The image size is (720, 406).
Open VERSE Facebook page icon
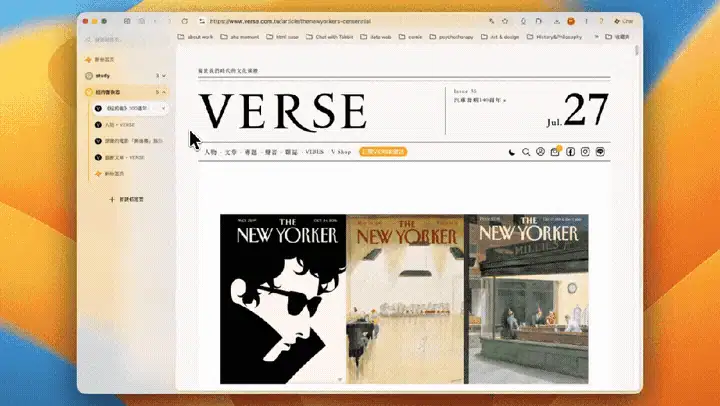coord(570,152)
